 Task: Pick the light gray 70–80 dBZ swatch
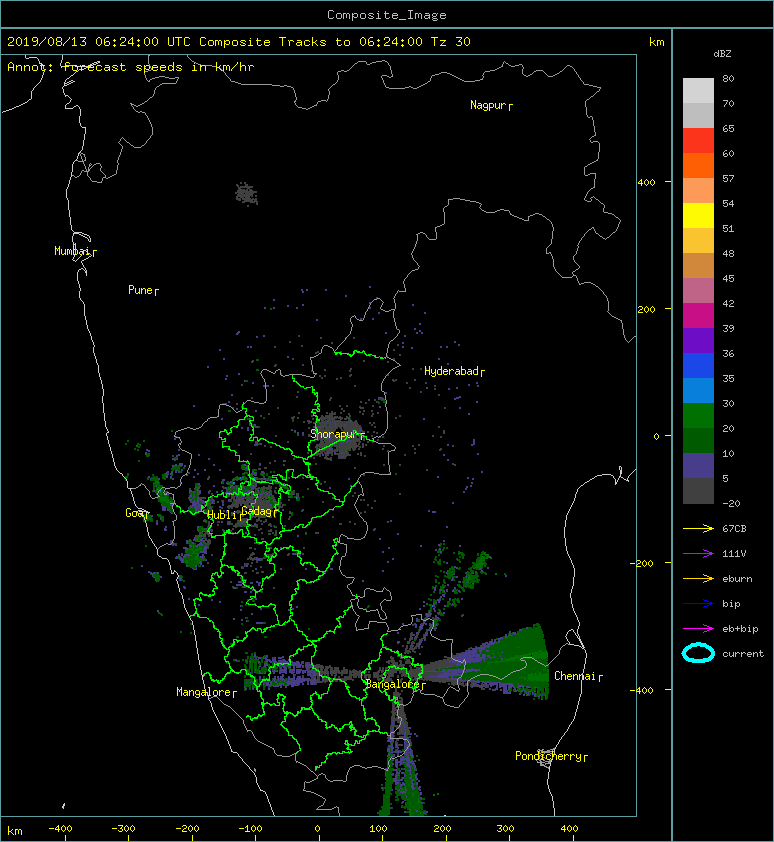click(x=698, y=90)
